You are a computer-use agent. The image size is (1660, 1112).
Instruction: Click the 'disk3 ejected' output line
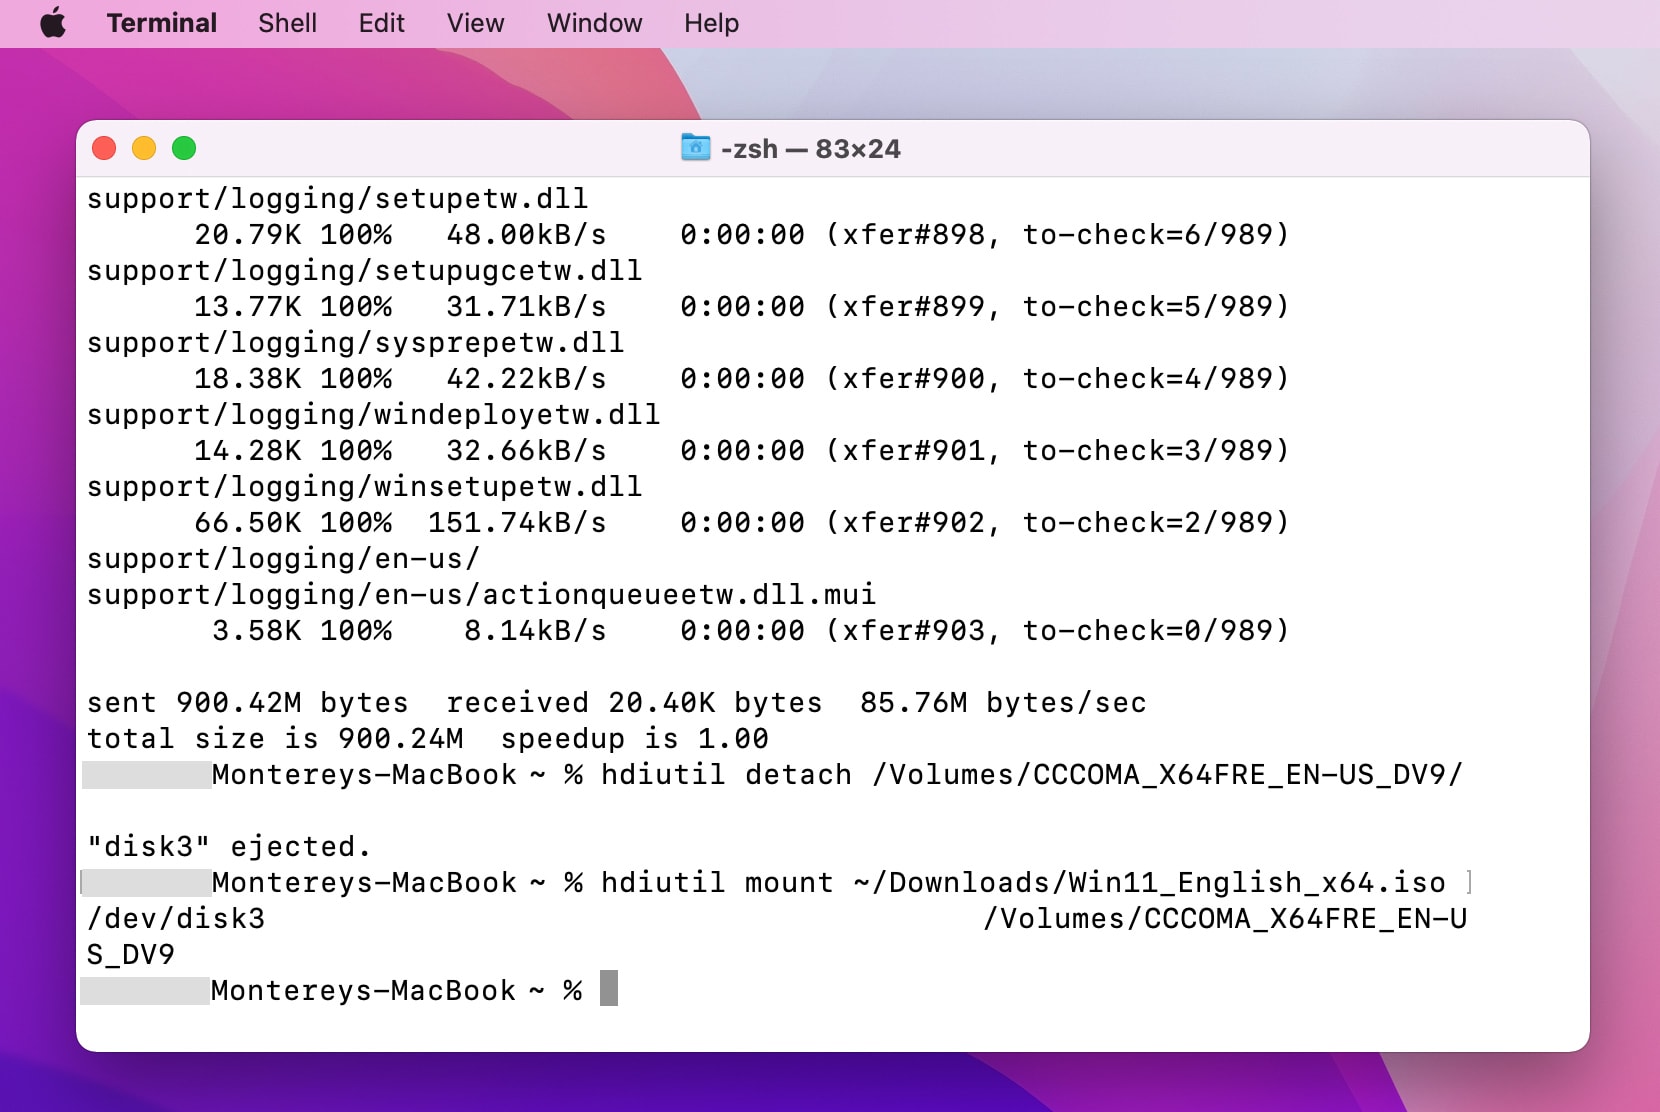(228, 845)
